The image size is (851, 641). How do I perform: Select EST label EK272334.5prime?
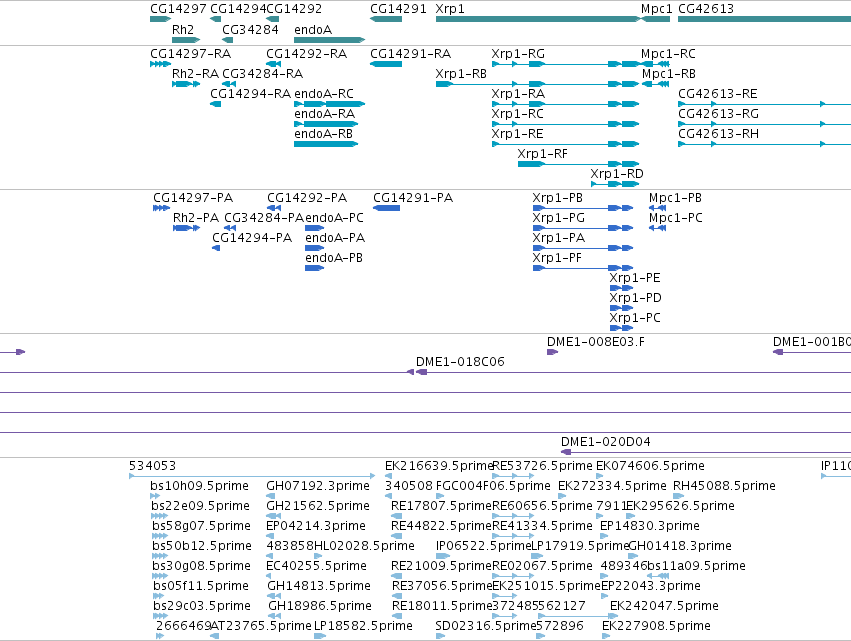coord(612,487)
